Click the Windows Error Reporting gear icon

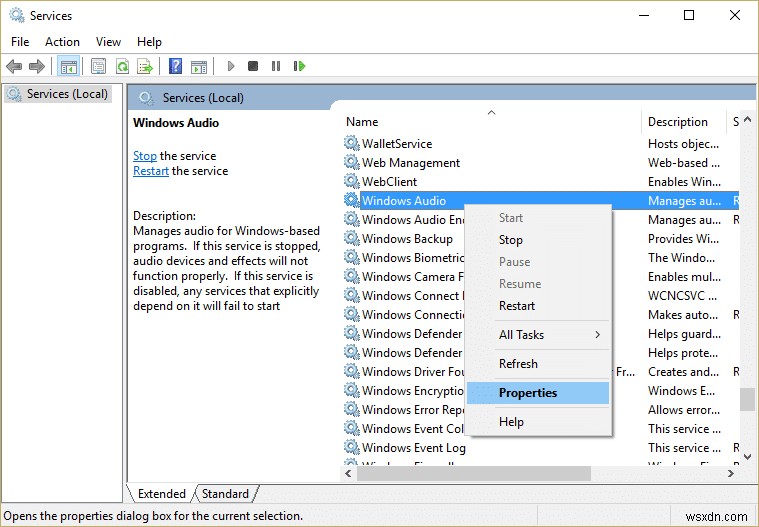tap(351, 409)
